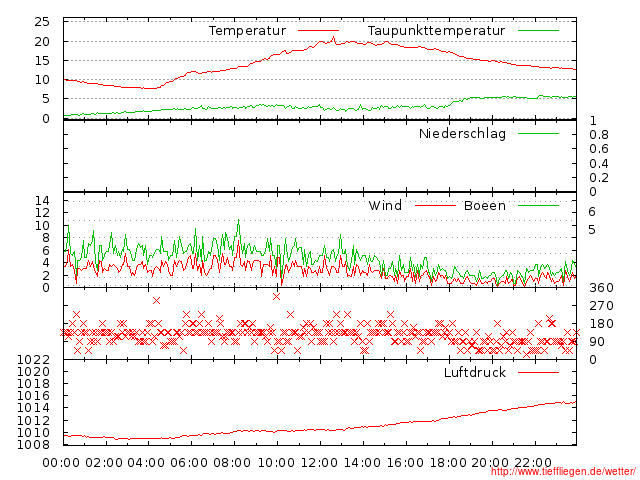Click the 04:00 time axis label
This screenshot has width=640, height=480.
146,463
